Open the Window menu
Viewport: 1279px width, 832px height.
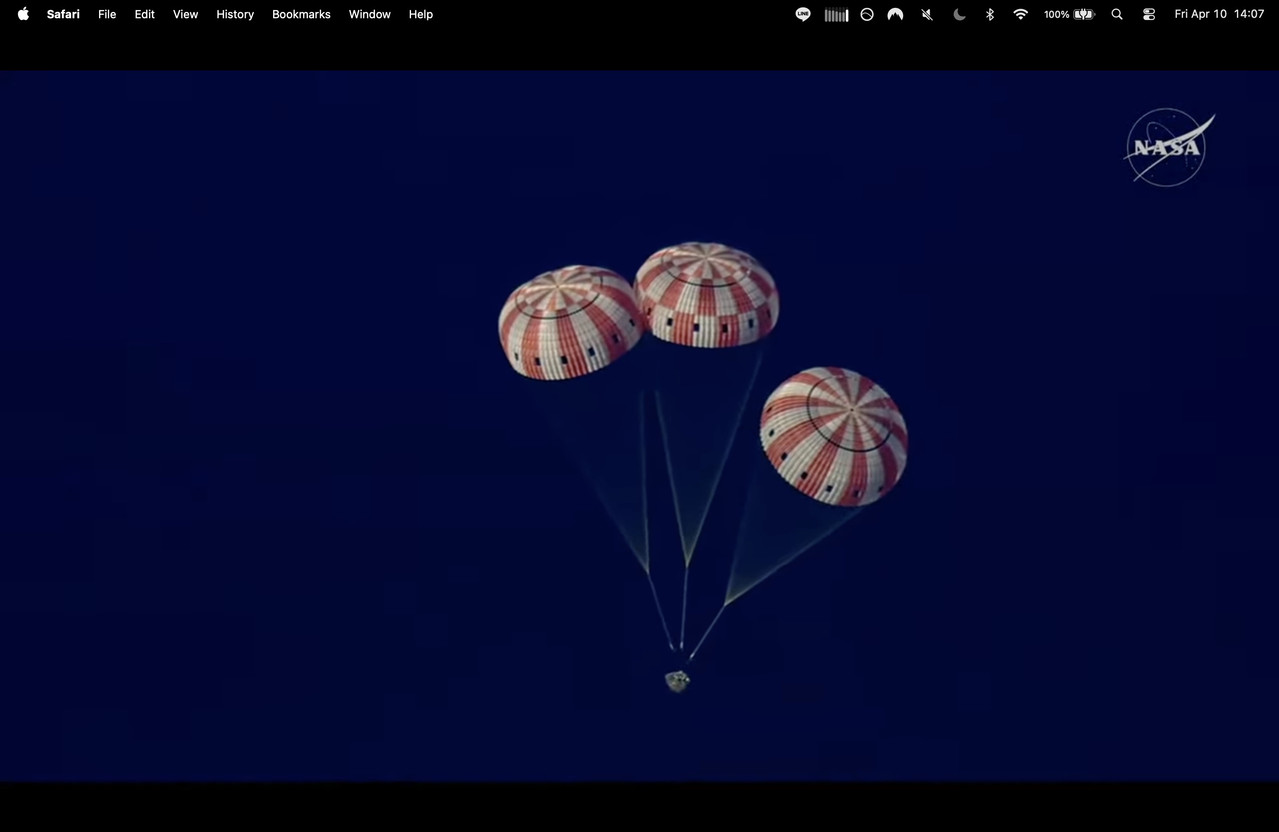tap(369, 14)
